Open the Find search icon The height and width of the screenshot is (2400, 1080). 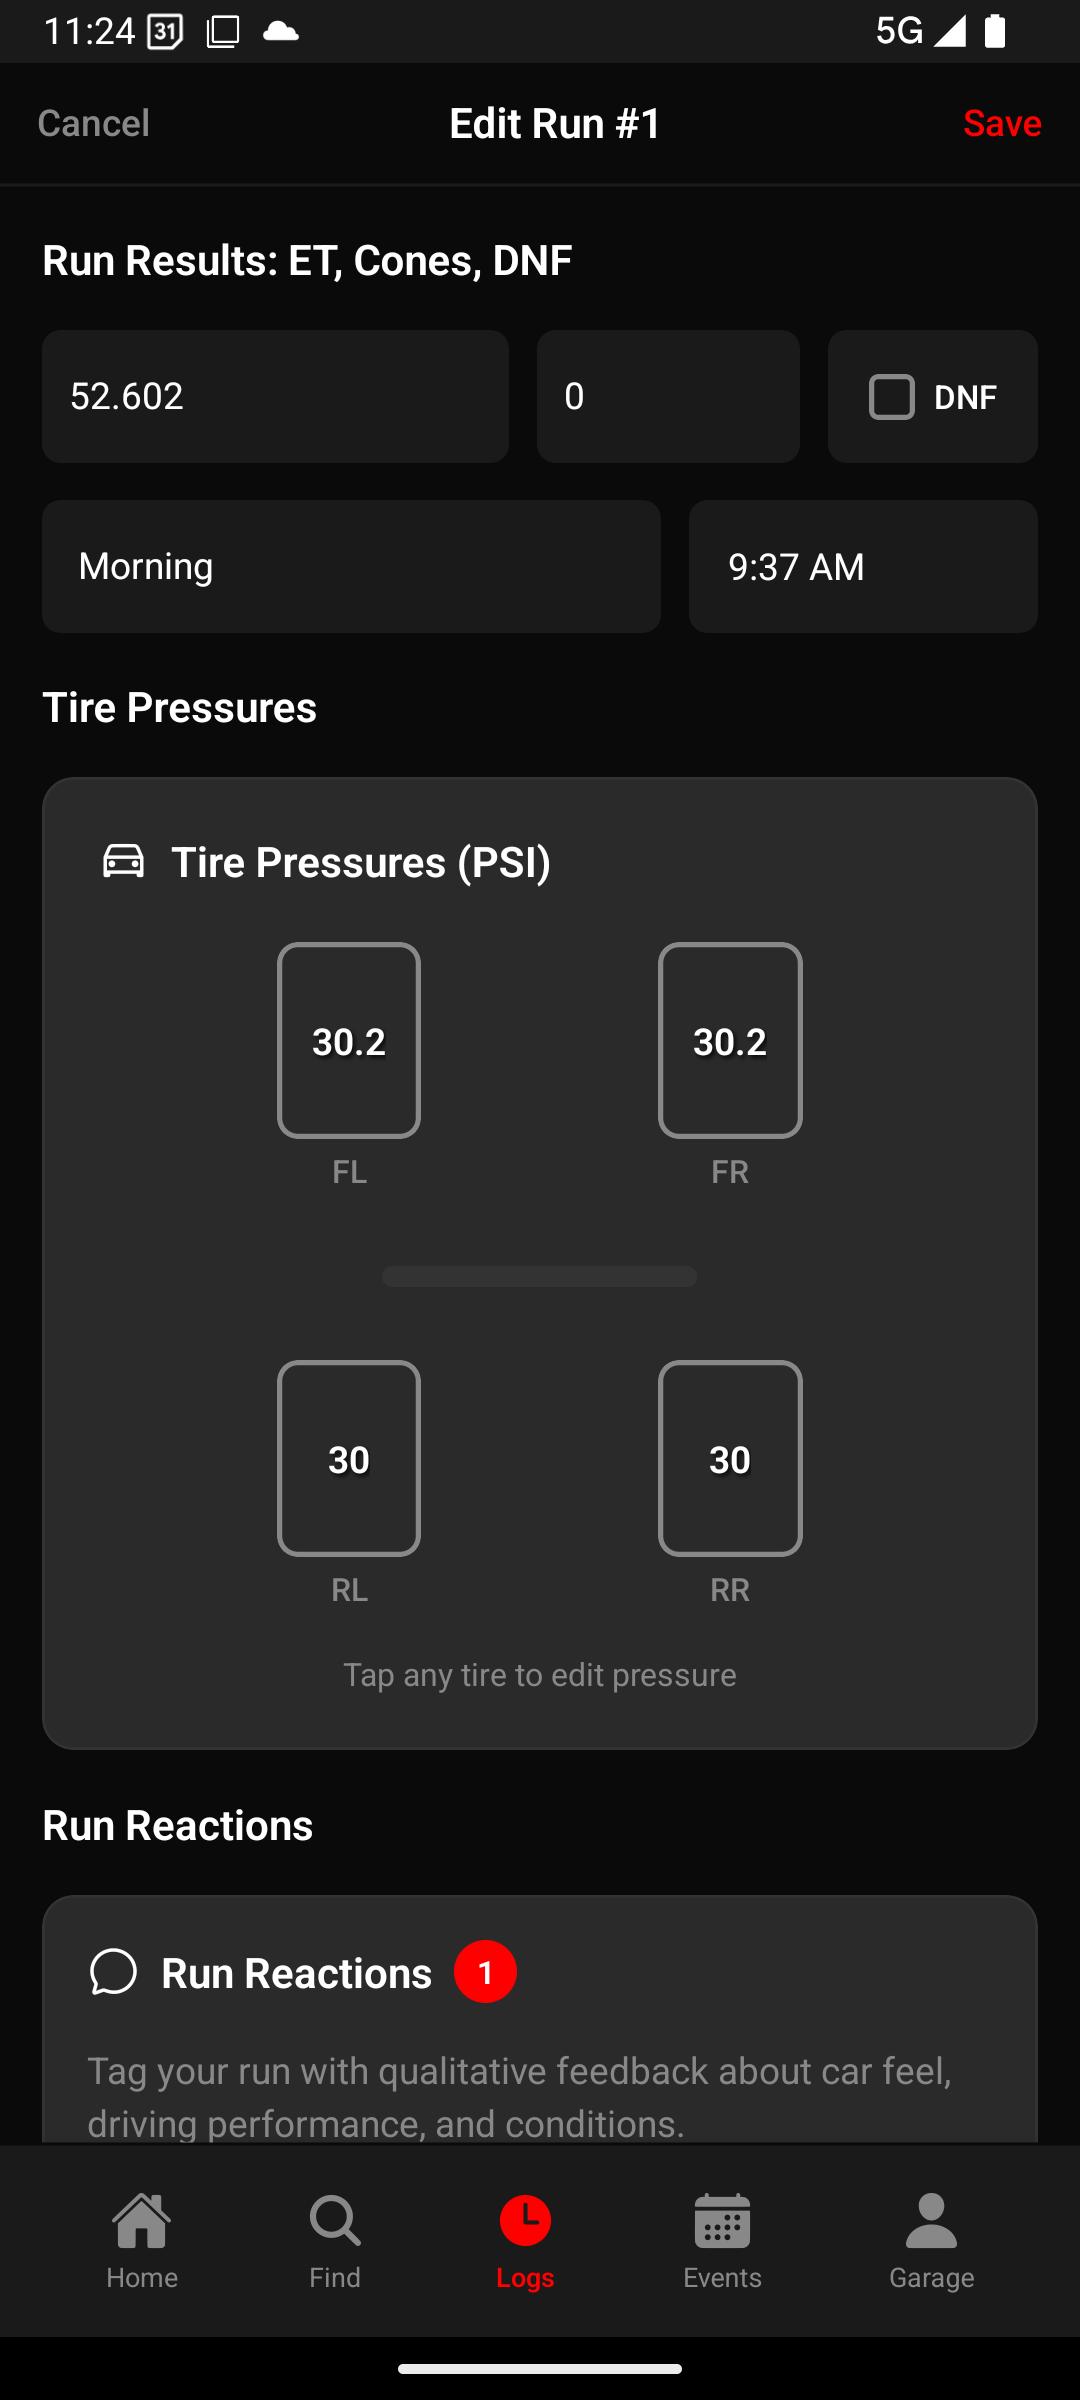coord(334,2220)
